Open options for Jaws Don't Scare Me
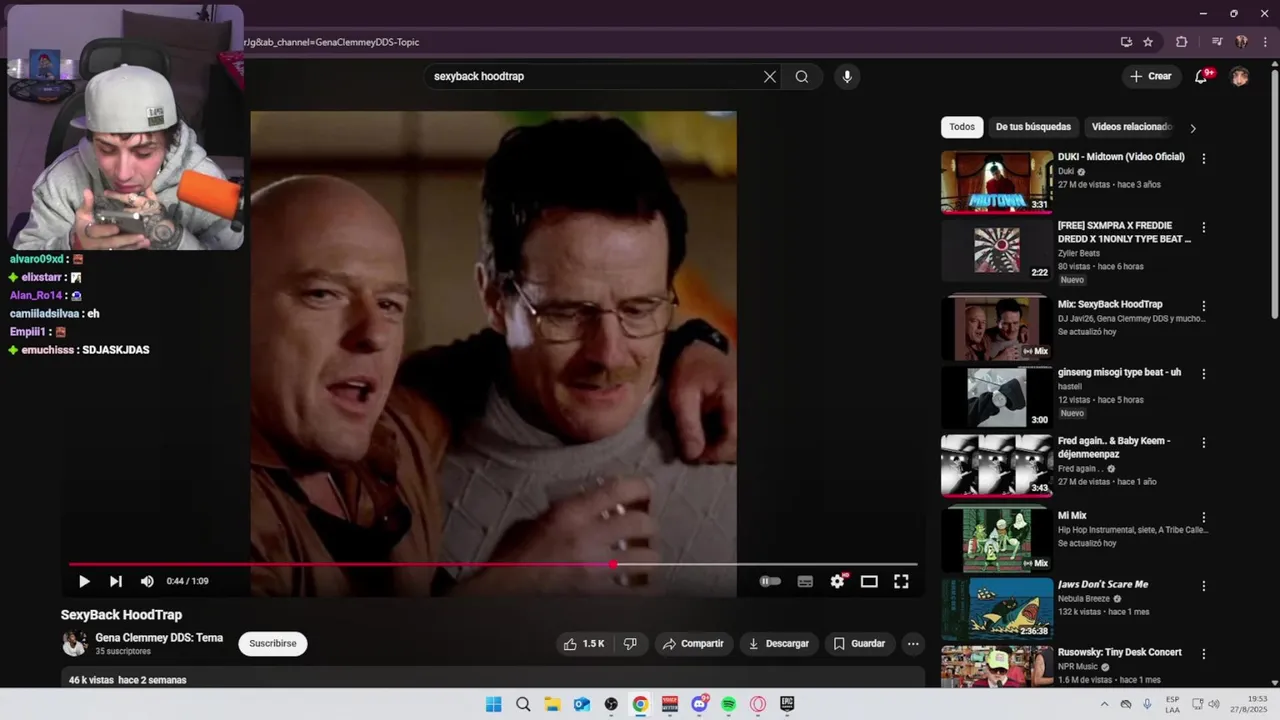The height and width of the screenshot is (720, 1280). (x=1204, y=586)
